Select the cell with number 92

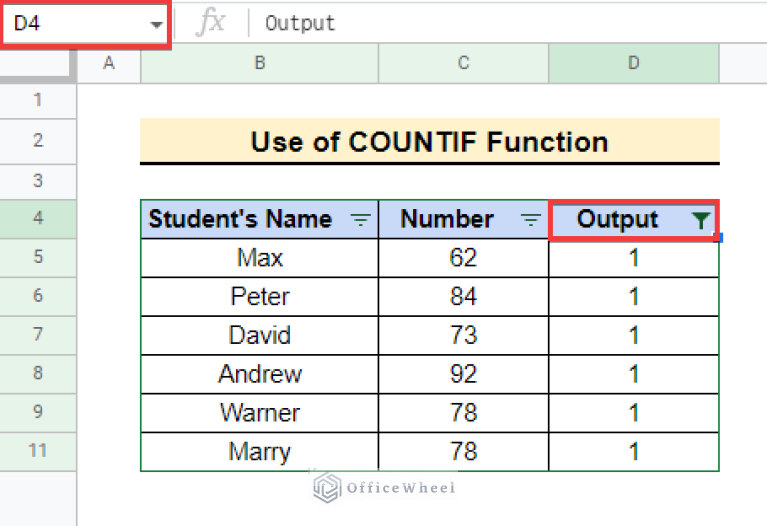(463, 374)
